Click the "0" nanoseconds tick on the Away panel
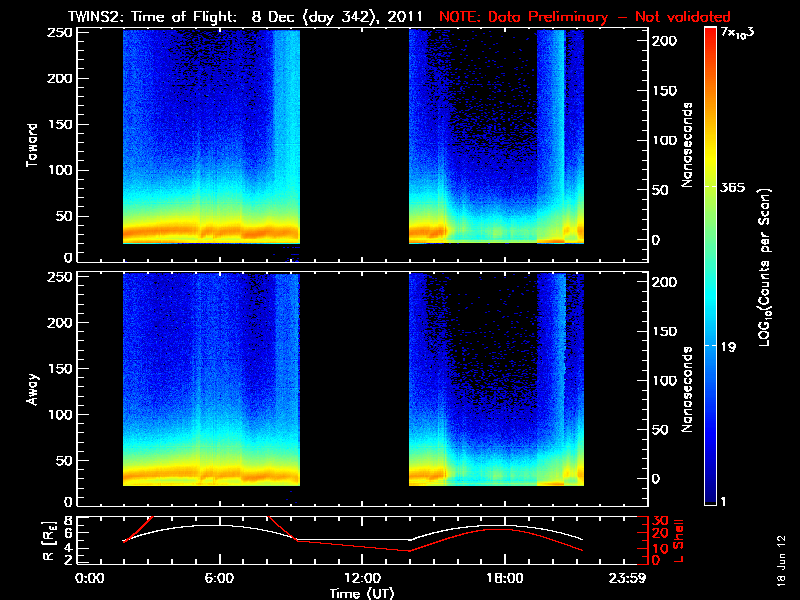800x600 pixels. [656, 479]
